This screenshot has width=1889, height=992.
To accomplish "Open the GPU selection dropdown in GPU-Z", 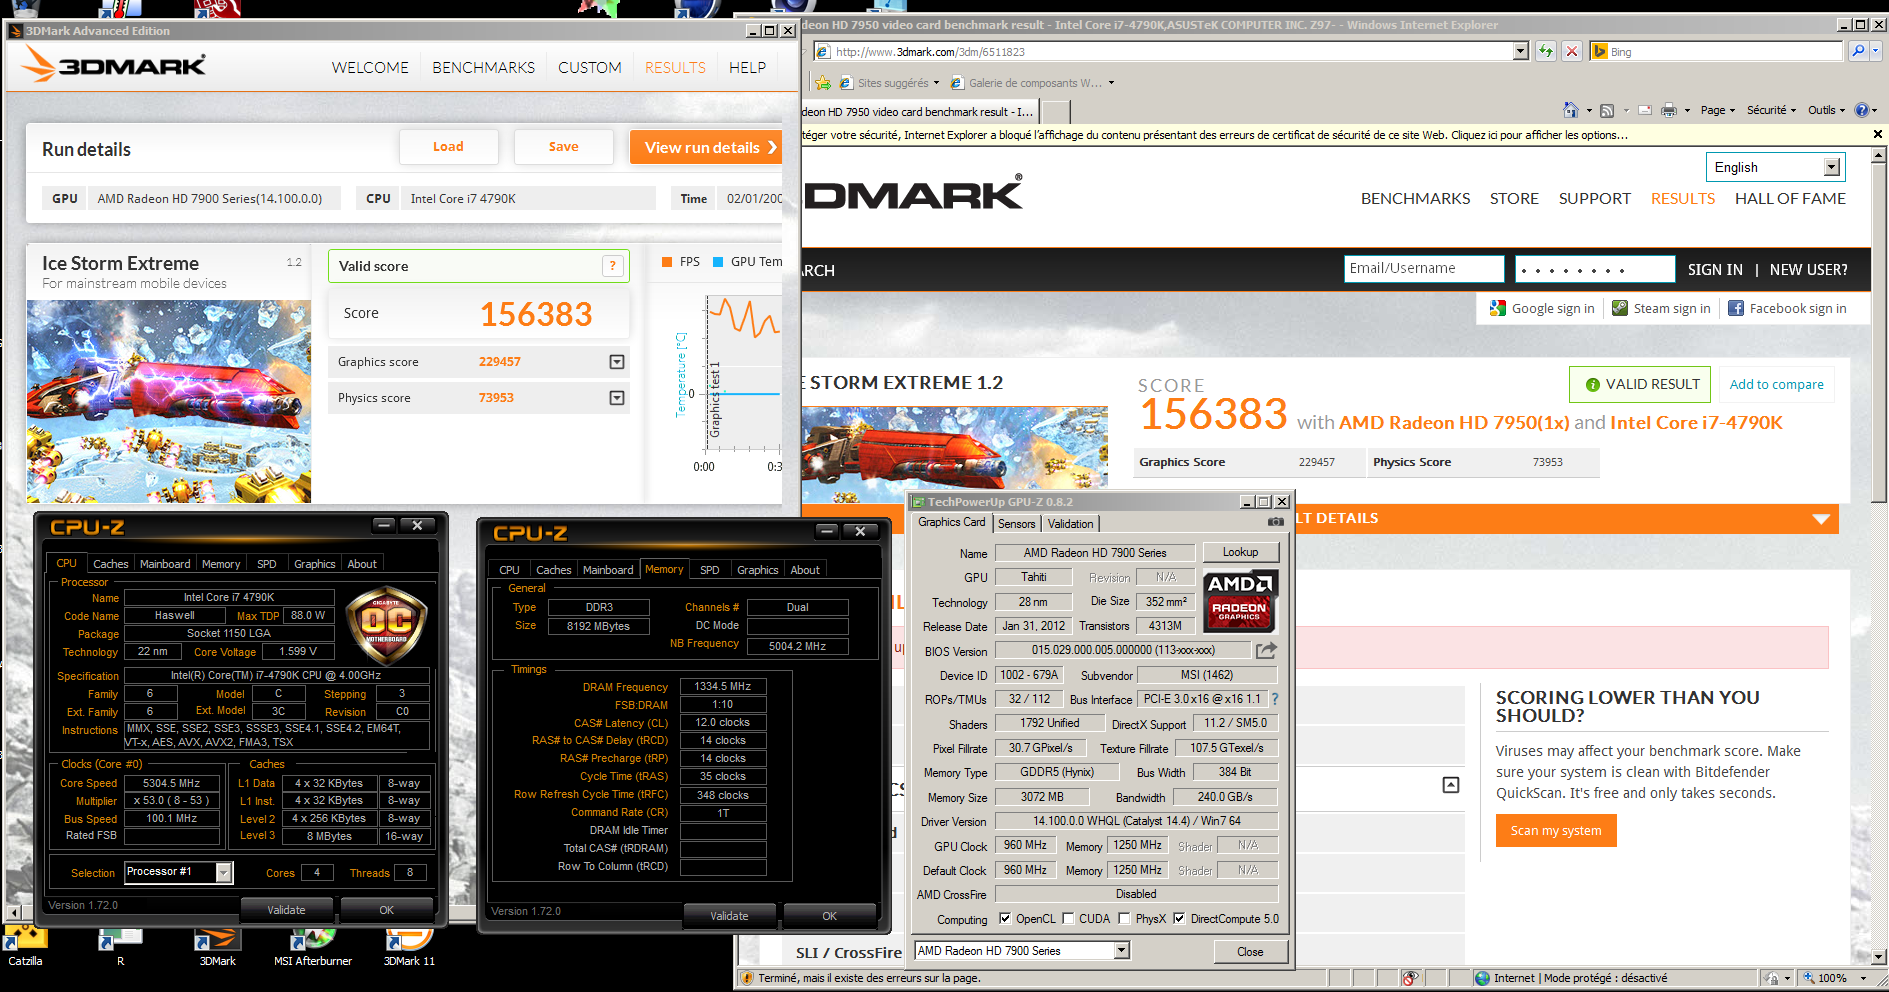I will tap(1121, 950).
